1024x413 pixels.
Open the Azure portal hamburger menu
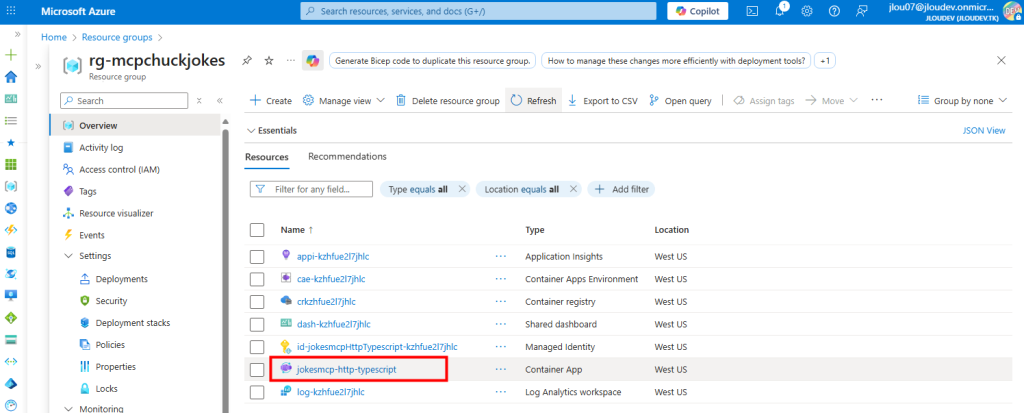[17, 11]
